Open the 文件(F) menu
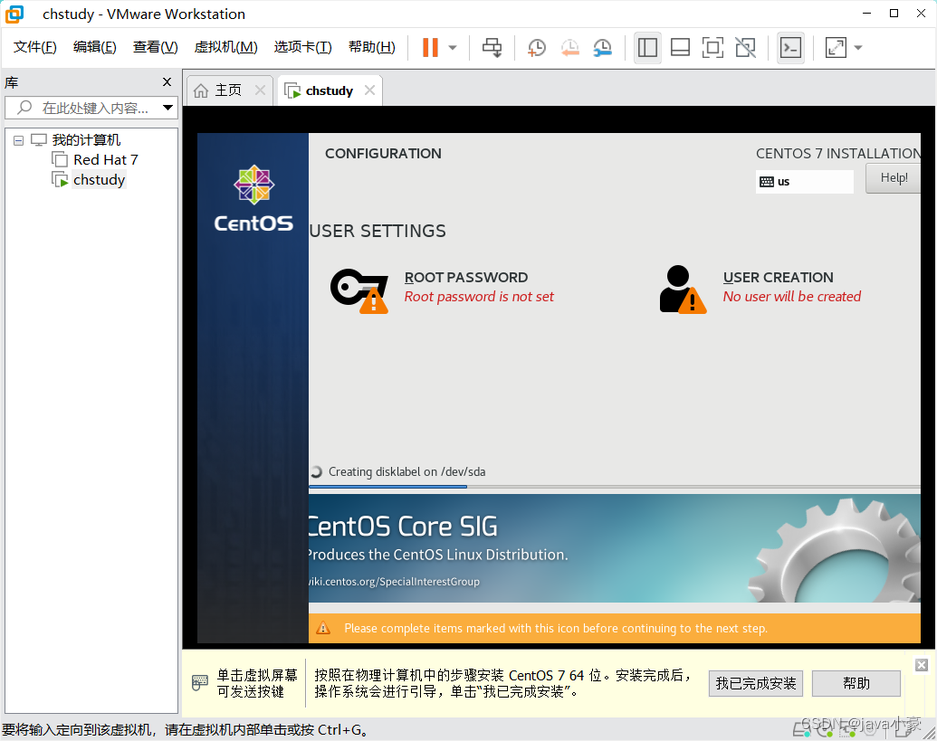This screenshot has height=741, width=937. pos(35,47)
